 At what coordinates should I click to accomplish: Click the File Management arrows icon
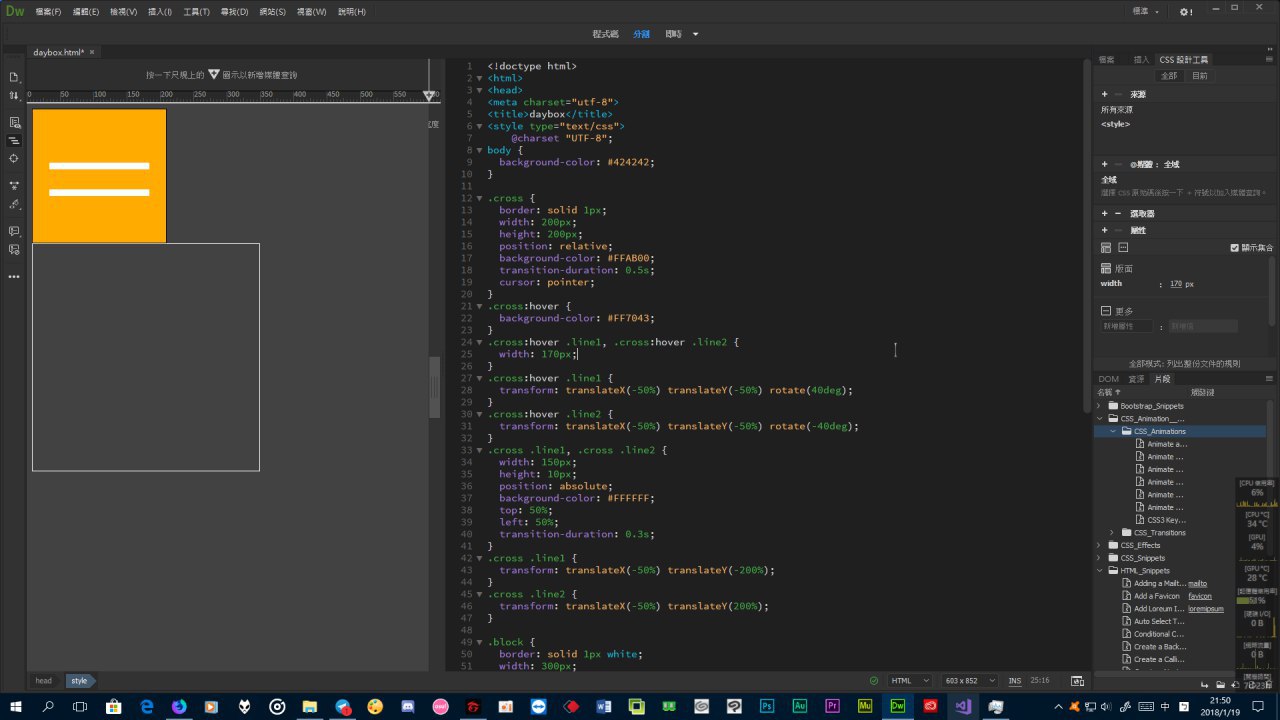[x=14, y=95]
